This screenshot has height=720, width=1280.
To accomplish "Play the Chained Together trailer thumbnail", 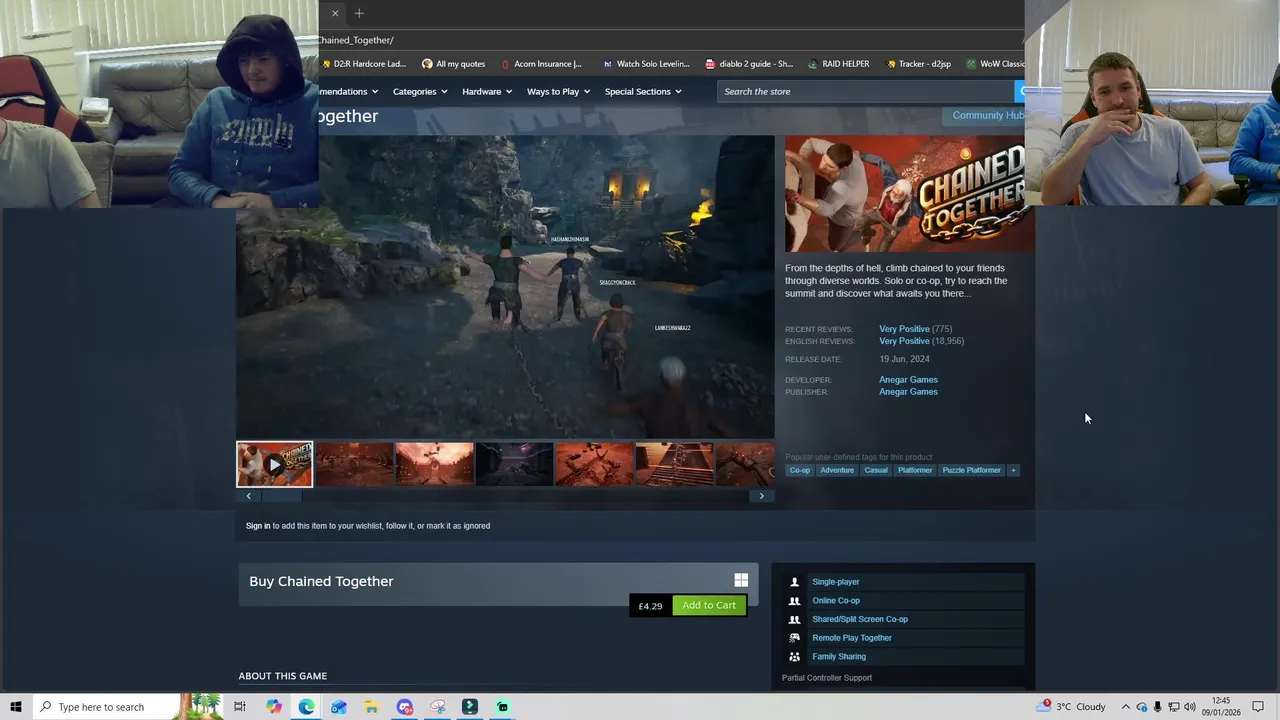I will tap(274, 464).
